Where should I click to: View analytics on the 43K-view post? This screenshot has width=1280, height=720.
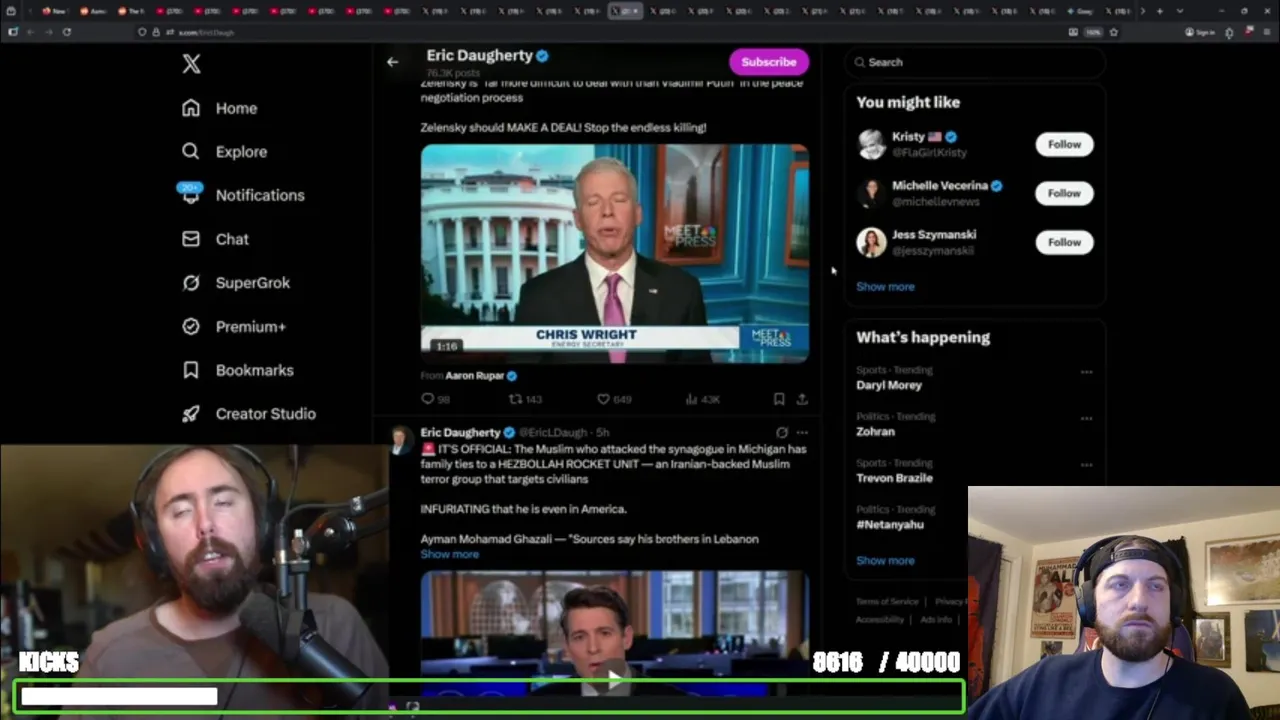coord(702,399)
